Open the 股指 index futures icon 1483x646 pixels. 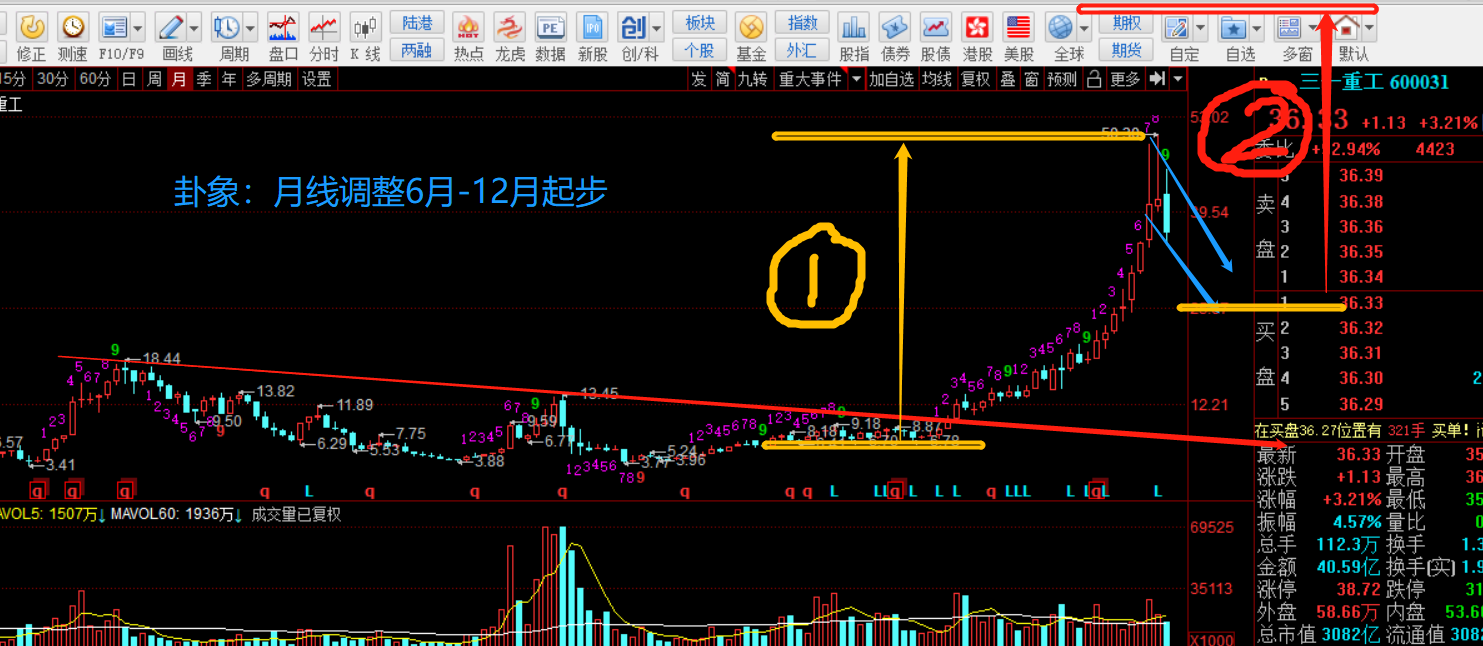pos(853,27)
